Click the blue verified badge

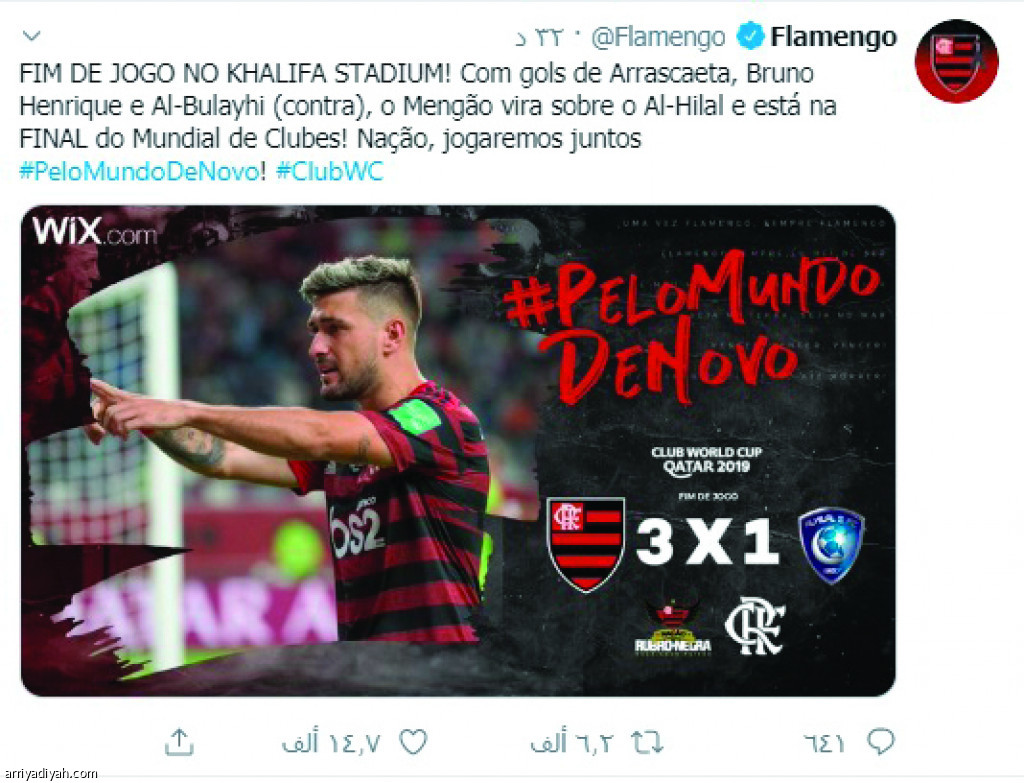point(750,36)
